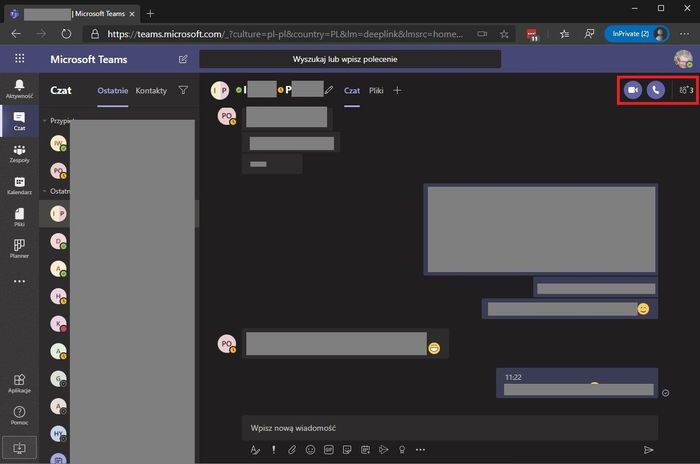Open the Pliki tab in conversation

point(376,90)
